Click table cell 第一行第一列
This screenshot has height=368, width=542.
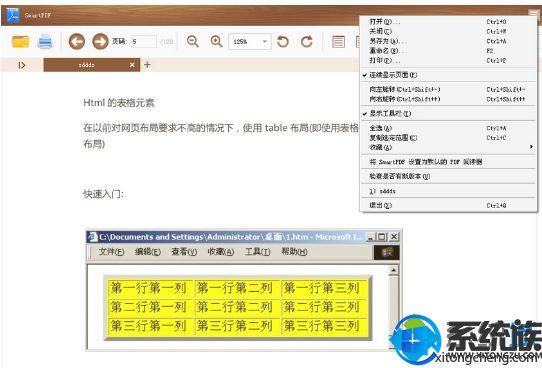coord(150,288)
